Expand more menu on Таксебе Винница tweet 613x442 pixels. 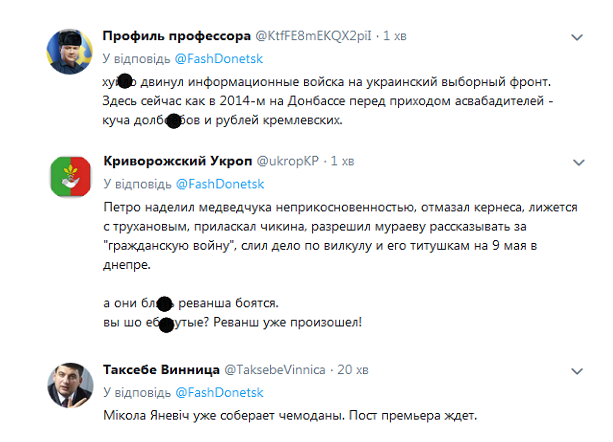click(x=577, y=370)
